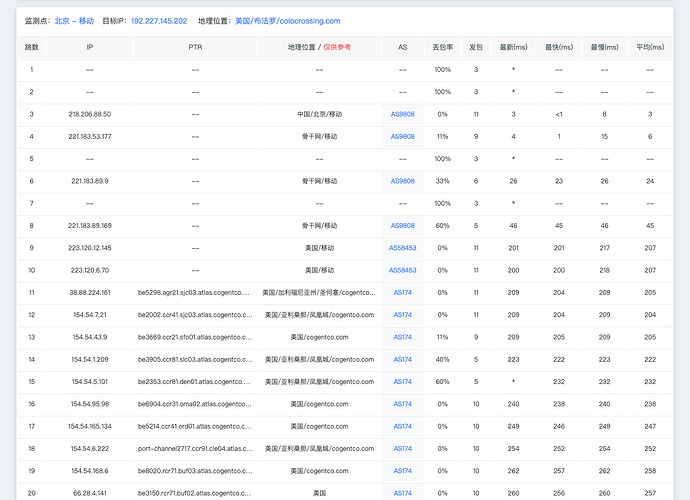This screenshot has width=690, height=500.
Task: Open AS9808 link for IP 221.183.53.177
Action: [x=403, y=136]
